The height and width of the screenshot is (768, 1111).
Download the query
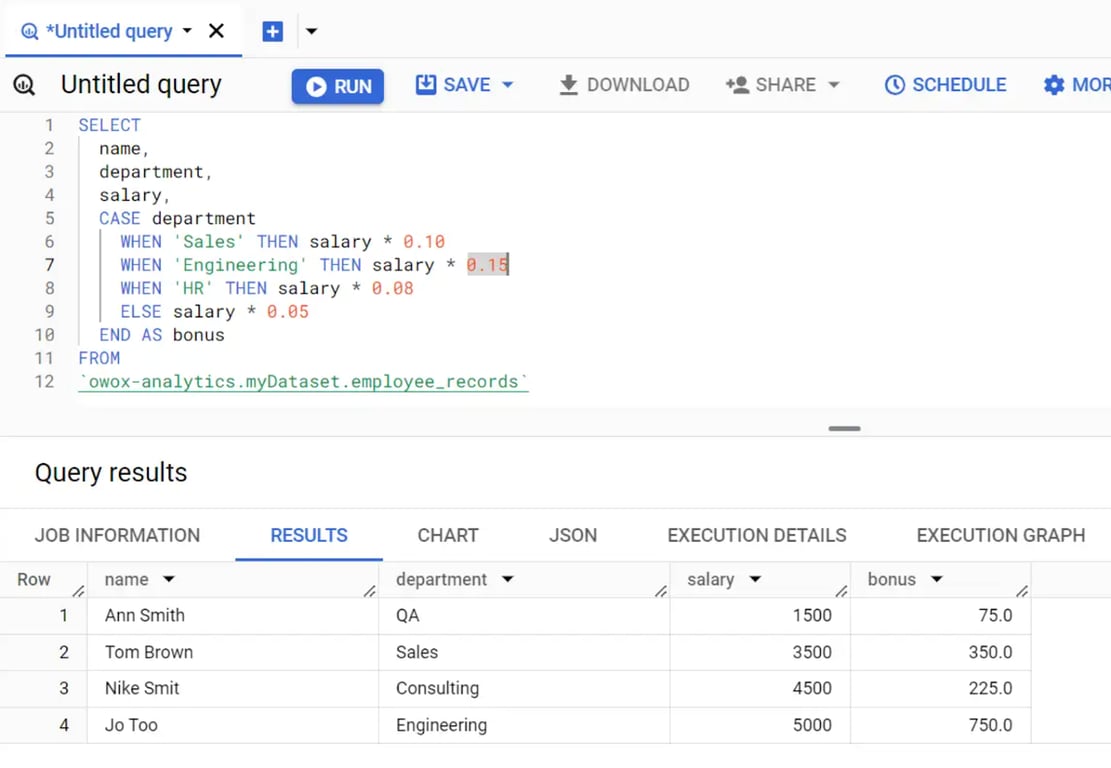(624, 85)
